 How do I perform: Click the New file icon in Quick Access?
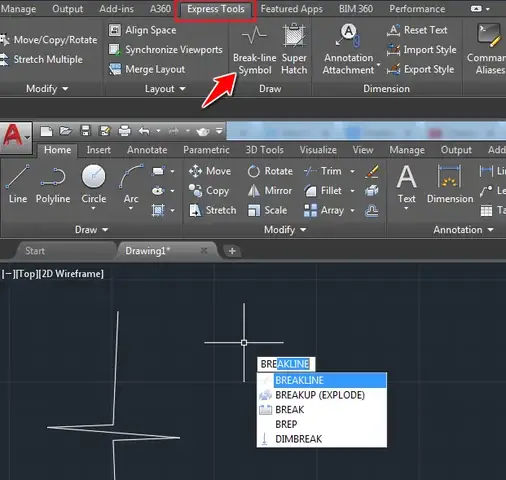click(46, 131)
